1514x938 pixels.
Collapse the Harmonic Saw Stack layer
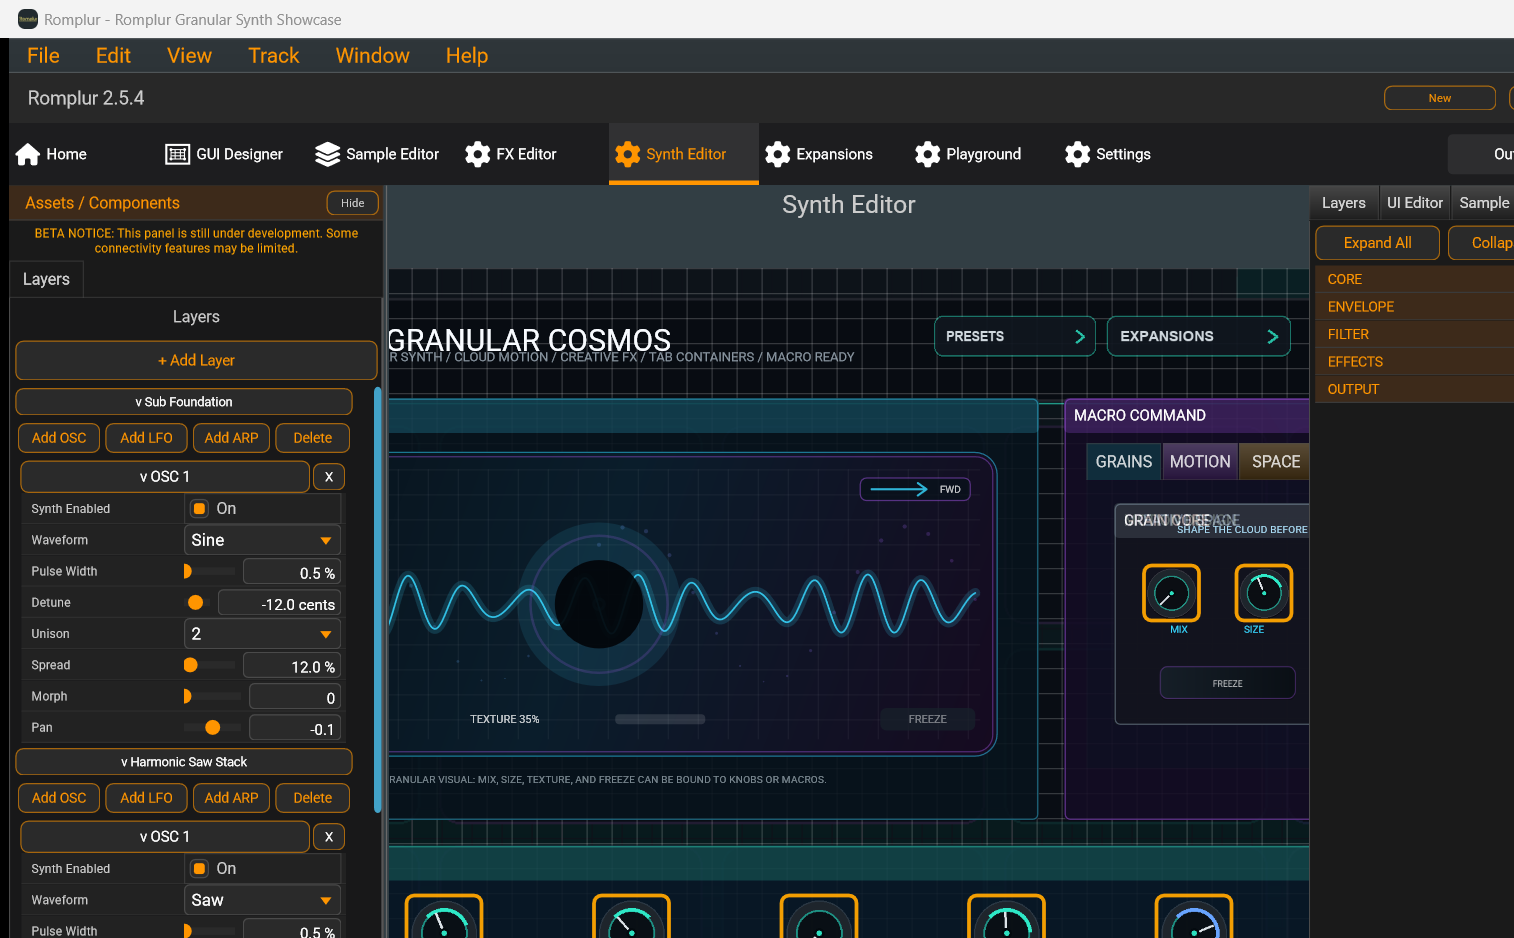tap(184, 762)
